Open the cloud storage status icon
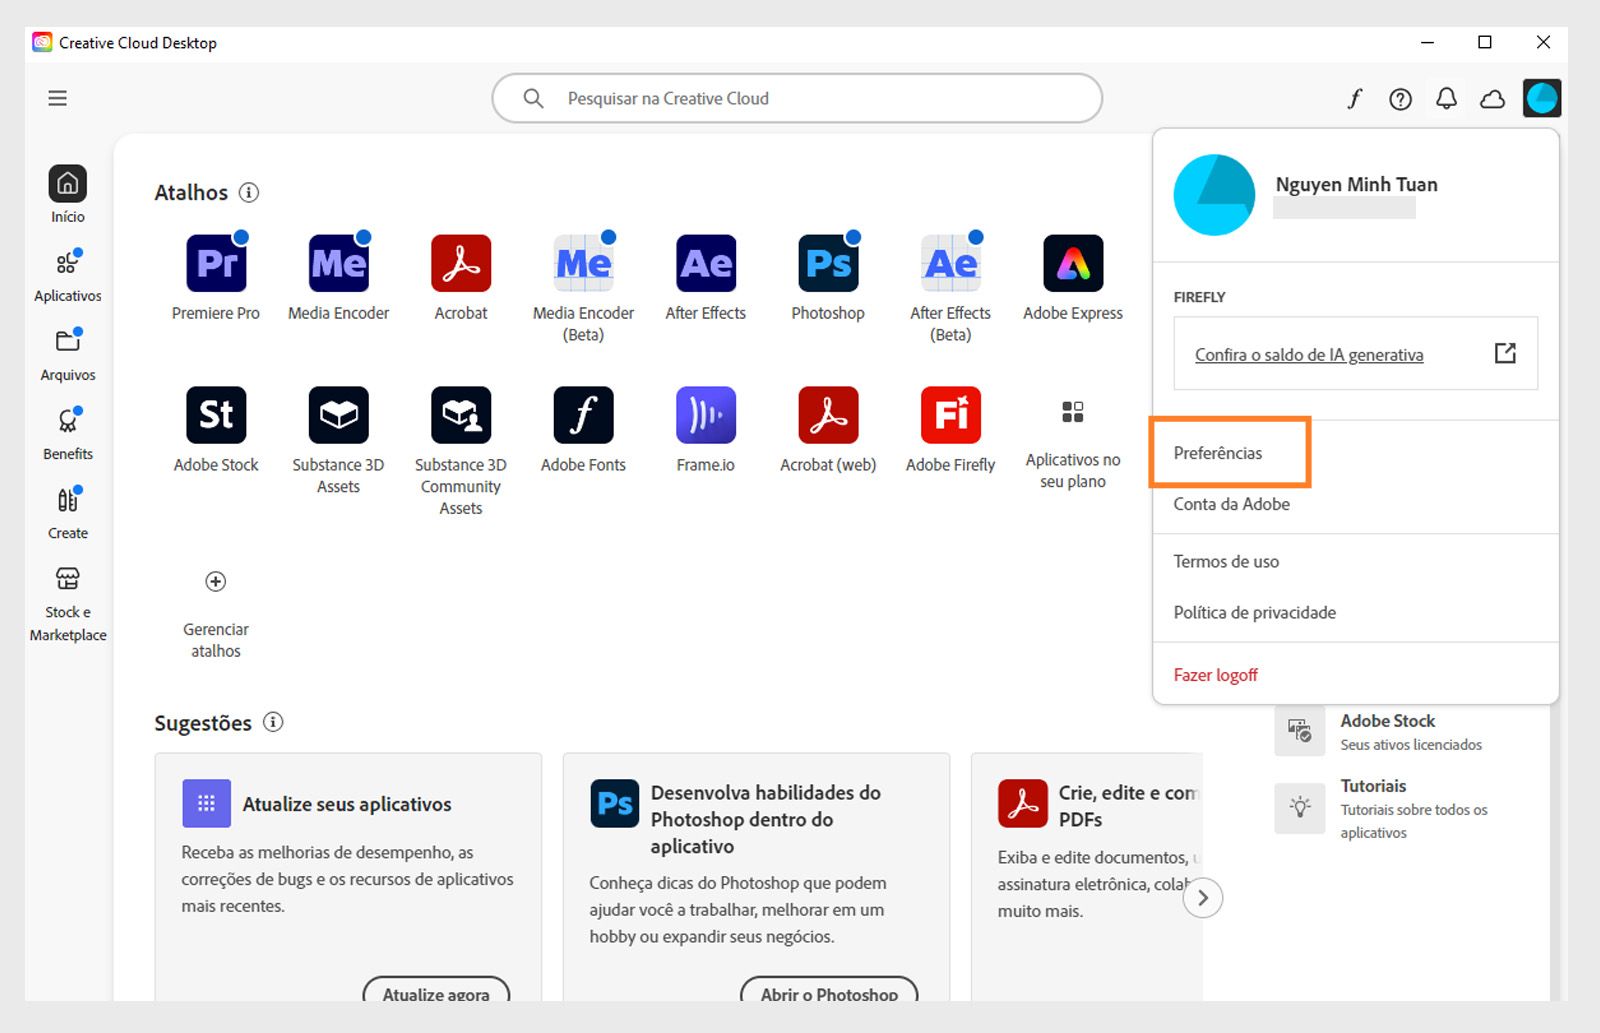This screenshot has height=1033, width=1600. click(x=1492, y=98)
